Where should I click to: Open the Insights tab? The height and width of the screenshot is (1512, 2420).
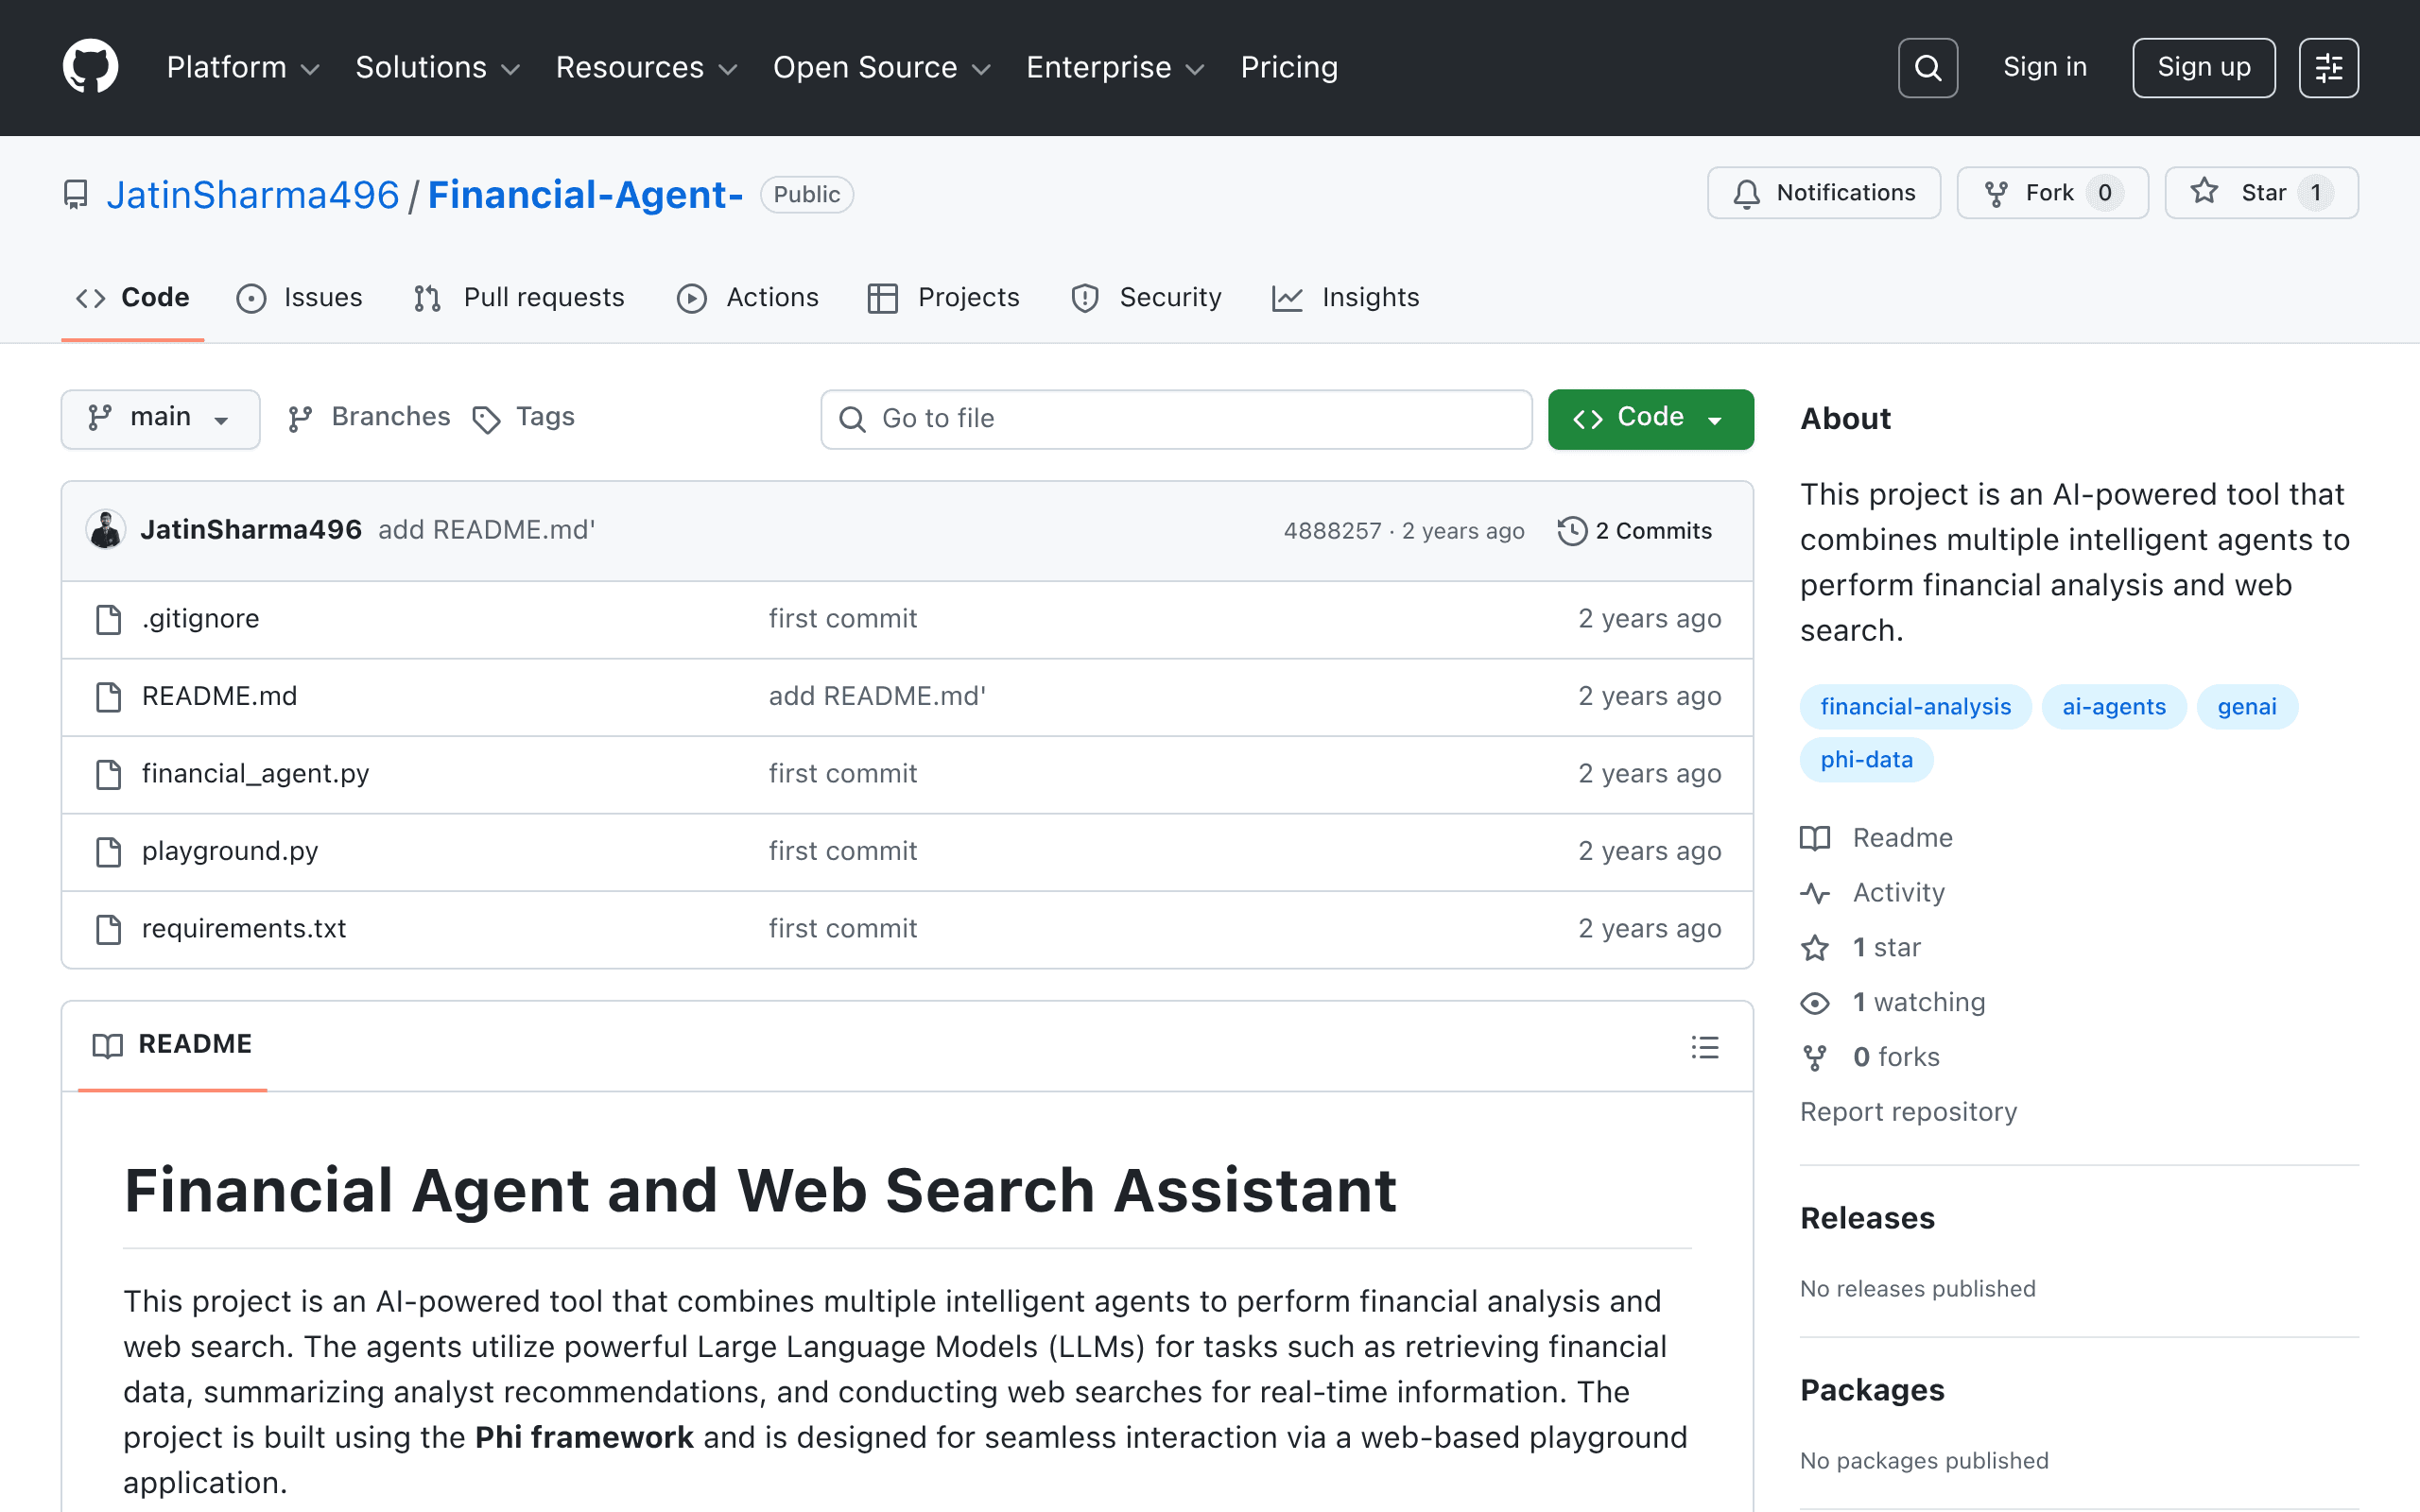pyautogui.click(x=1346, y=298)
